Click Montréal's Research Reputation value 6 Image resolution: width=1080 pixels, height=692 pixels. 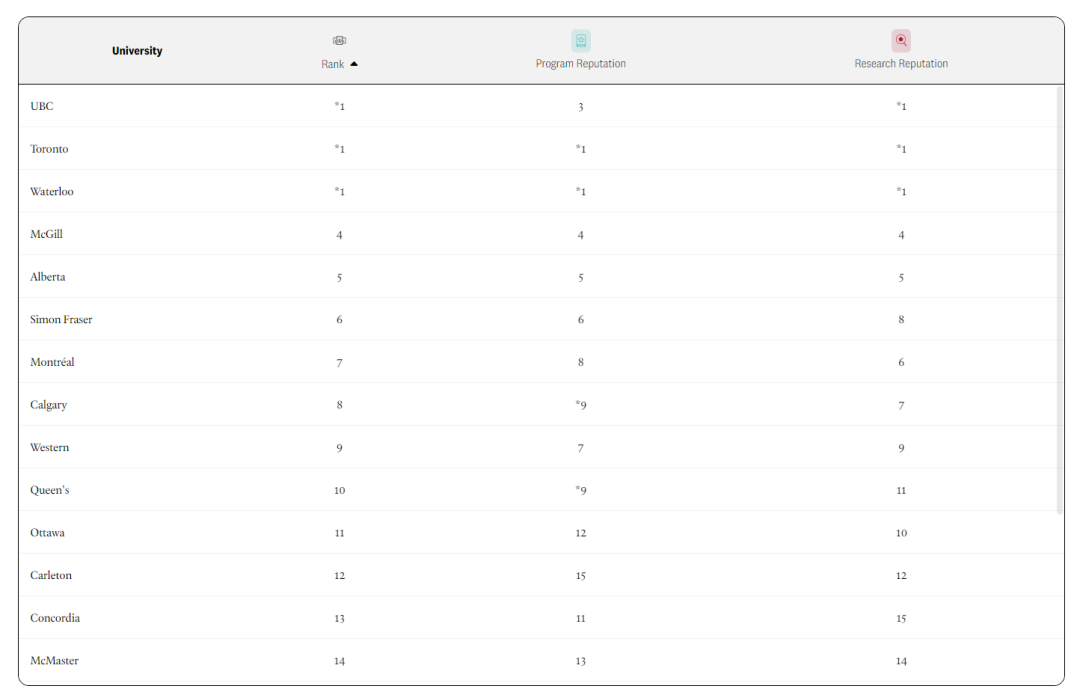click(x=901, y=362)
